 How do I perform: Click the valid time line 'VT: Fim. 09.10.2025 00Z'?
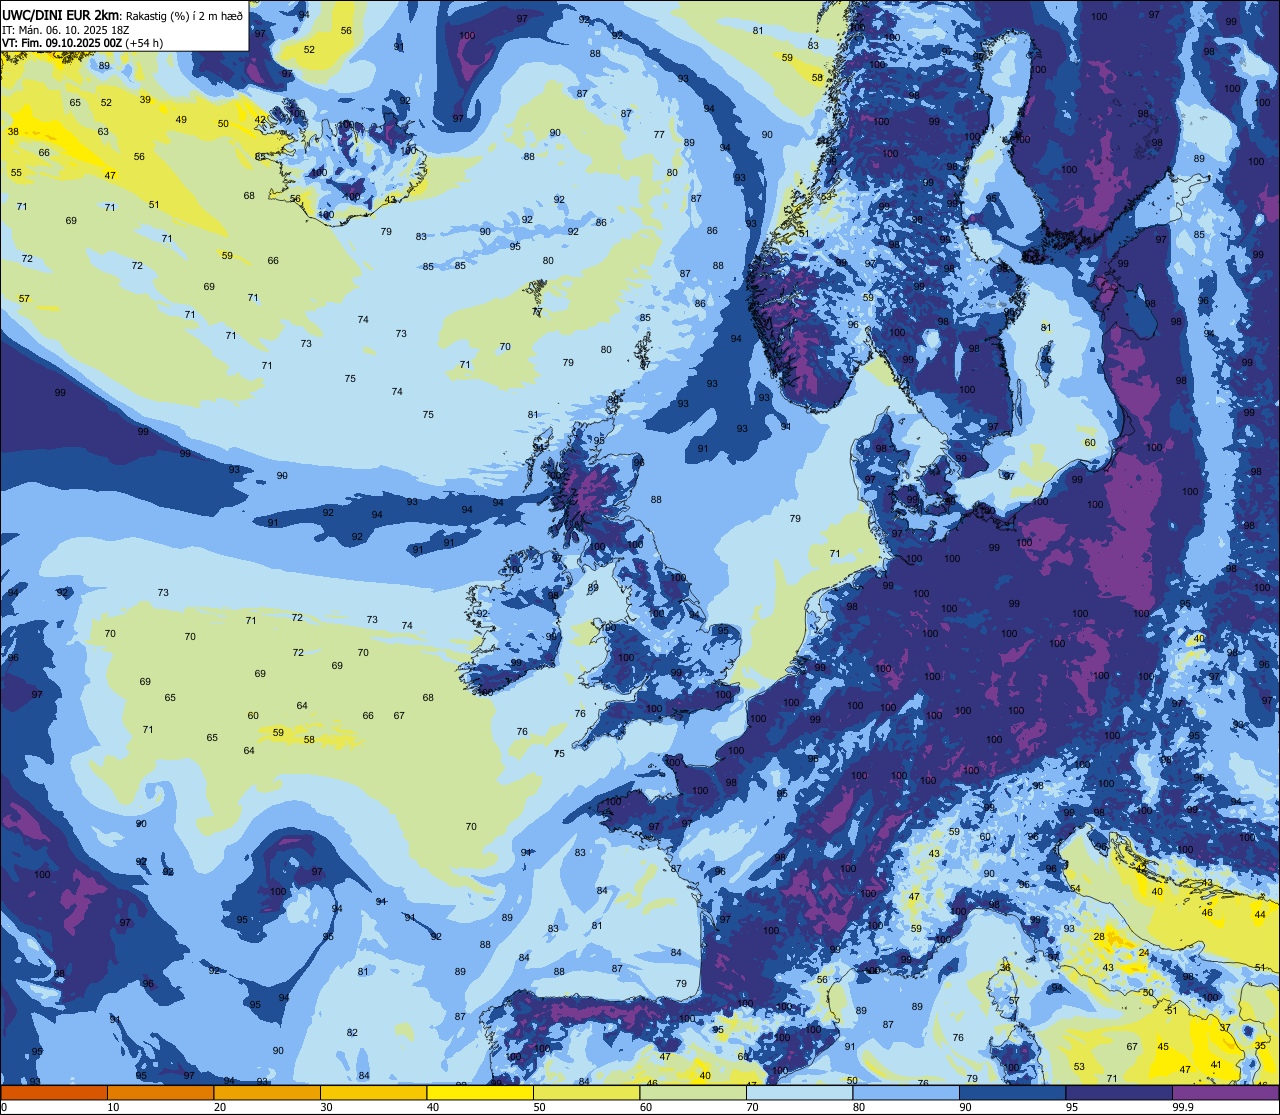coord(63,43)
